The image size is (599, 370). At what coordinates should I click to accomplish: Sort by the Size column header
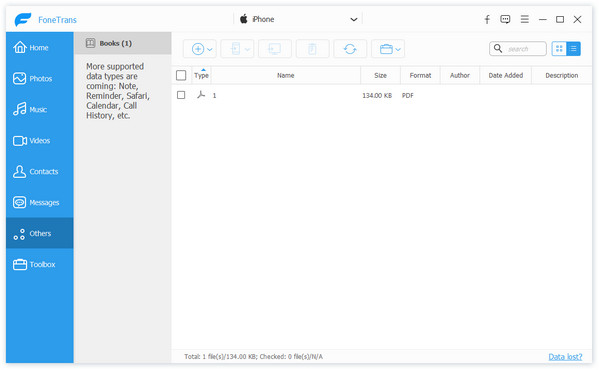point(380,75)
